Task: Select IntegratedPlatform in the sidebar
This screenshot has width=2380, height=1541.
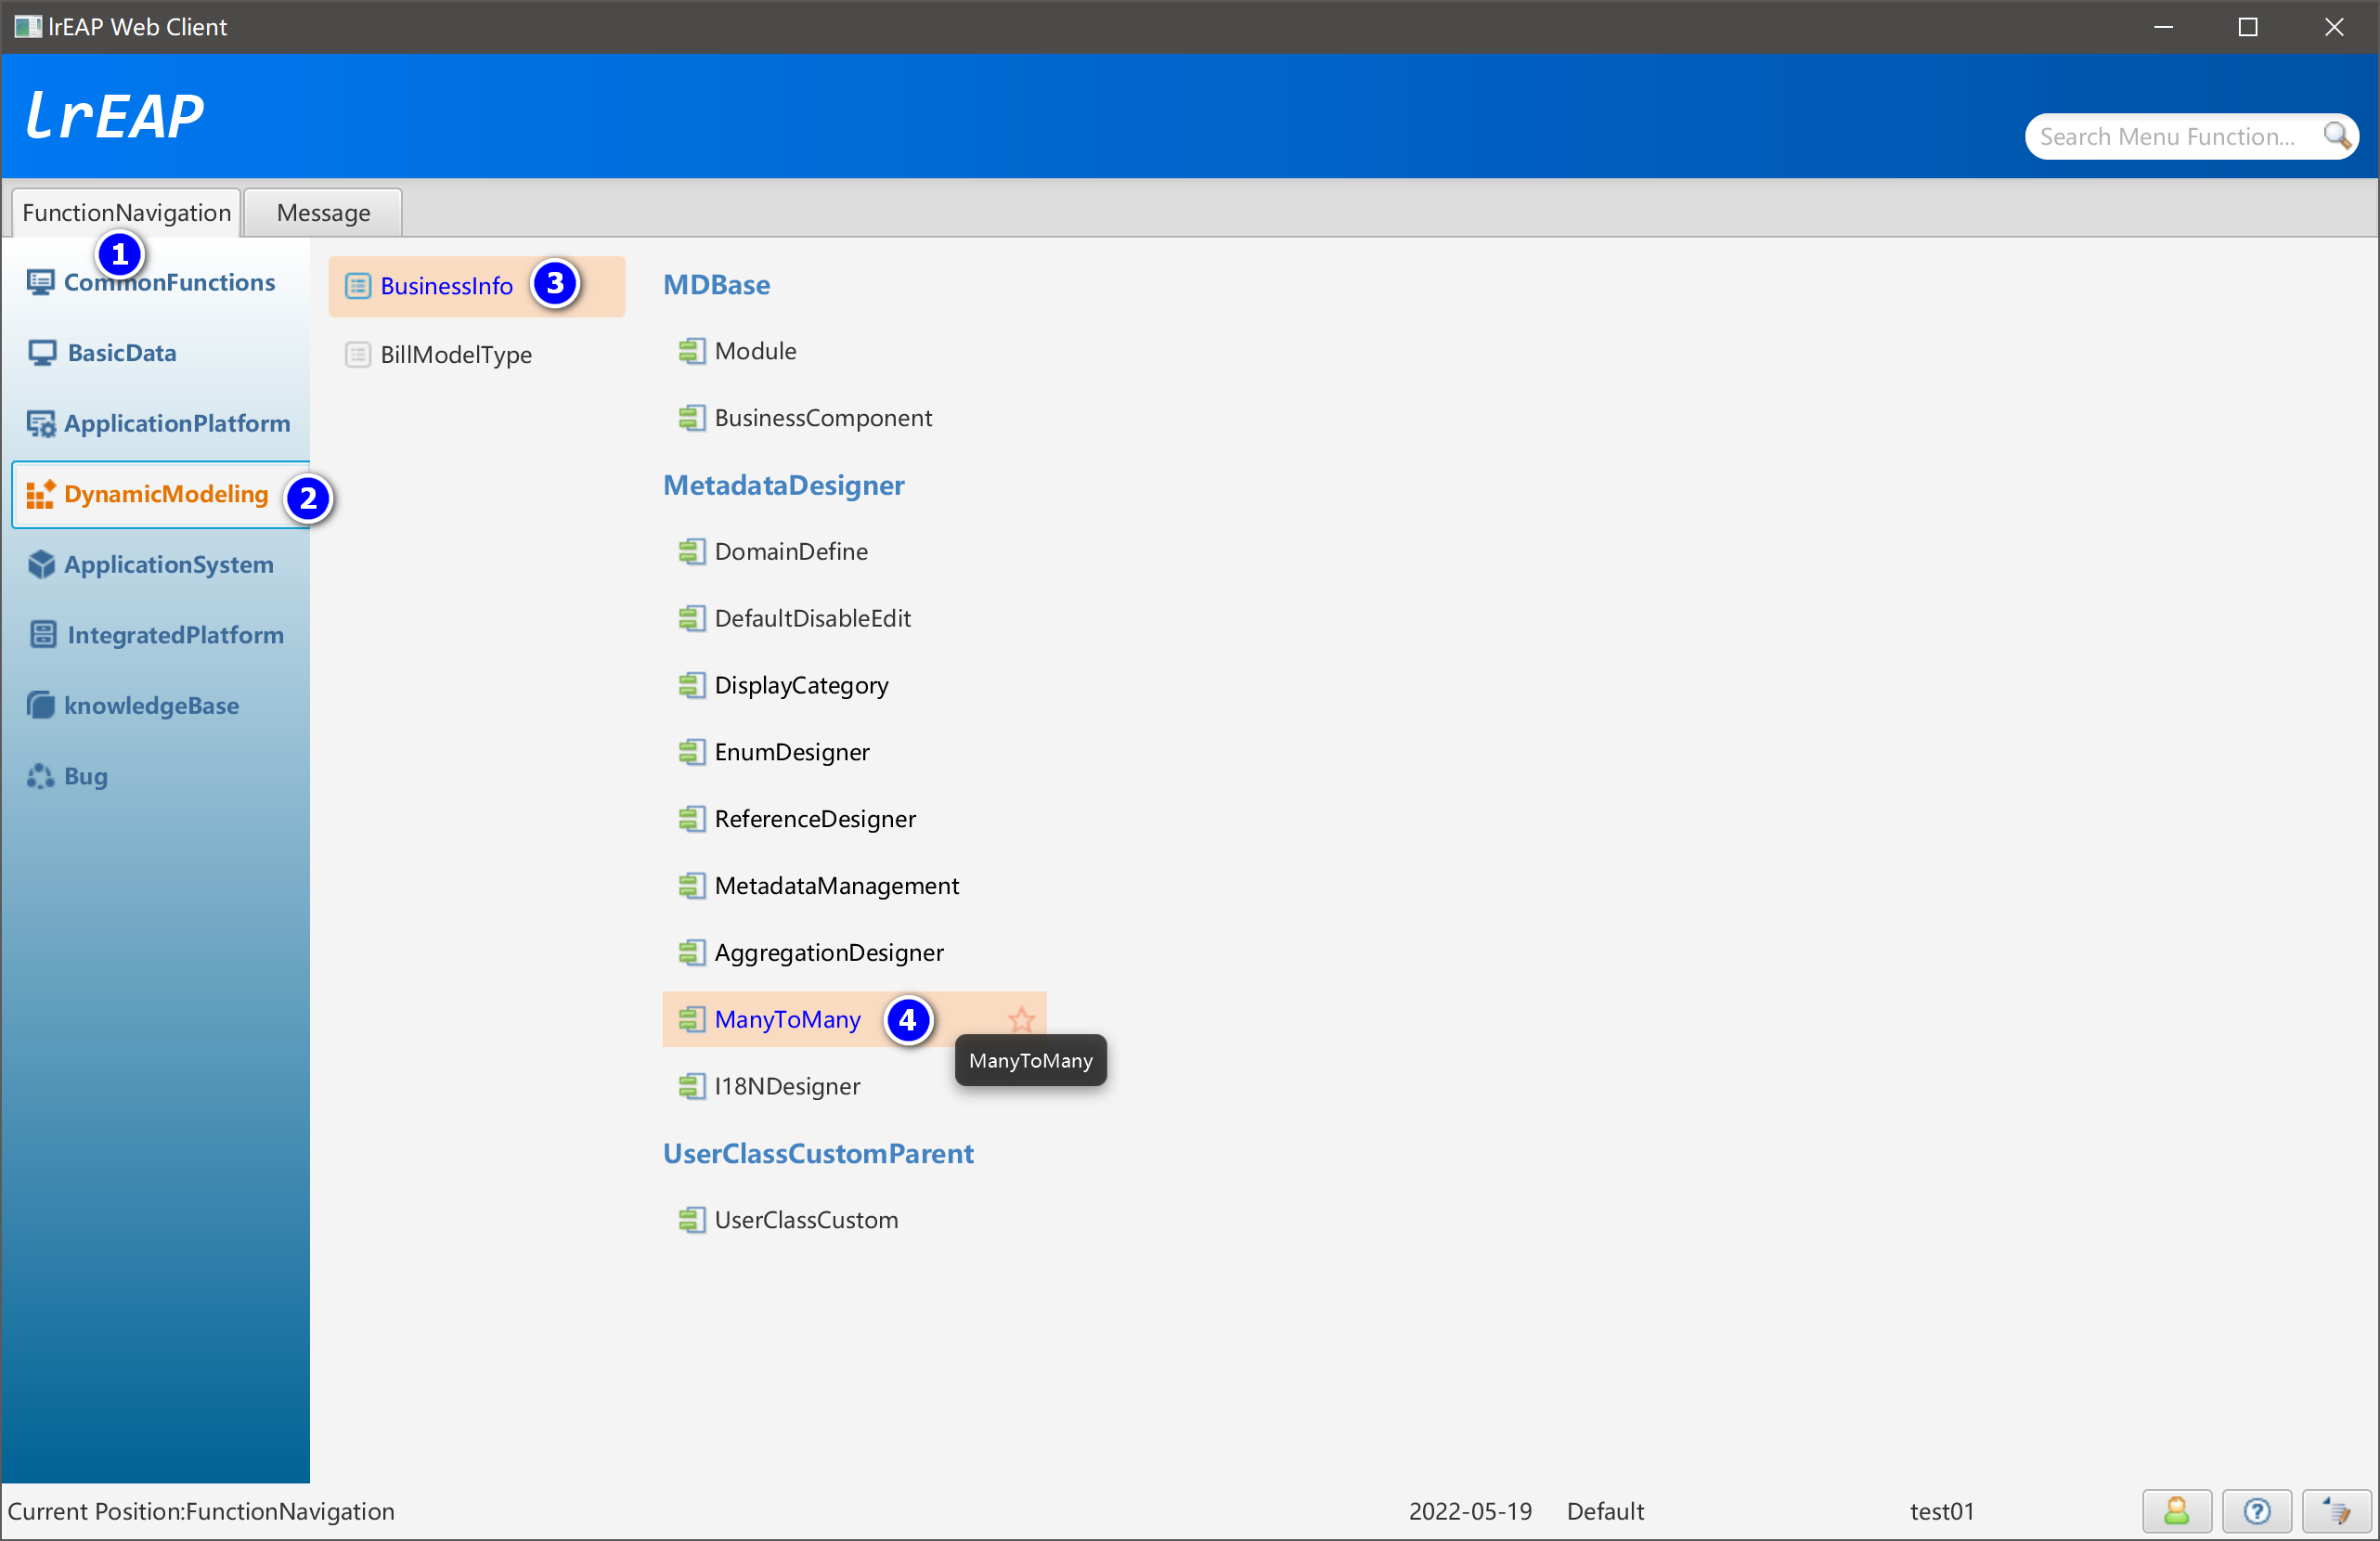Action: pyautogui.click(x=160, y=635)
